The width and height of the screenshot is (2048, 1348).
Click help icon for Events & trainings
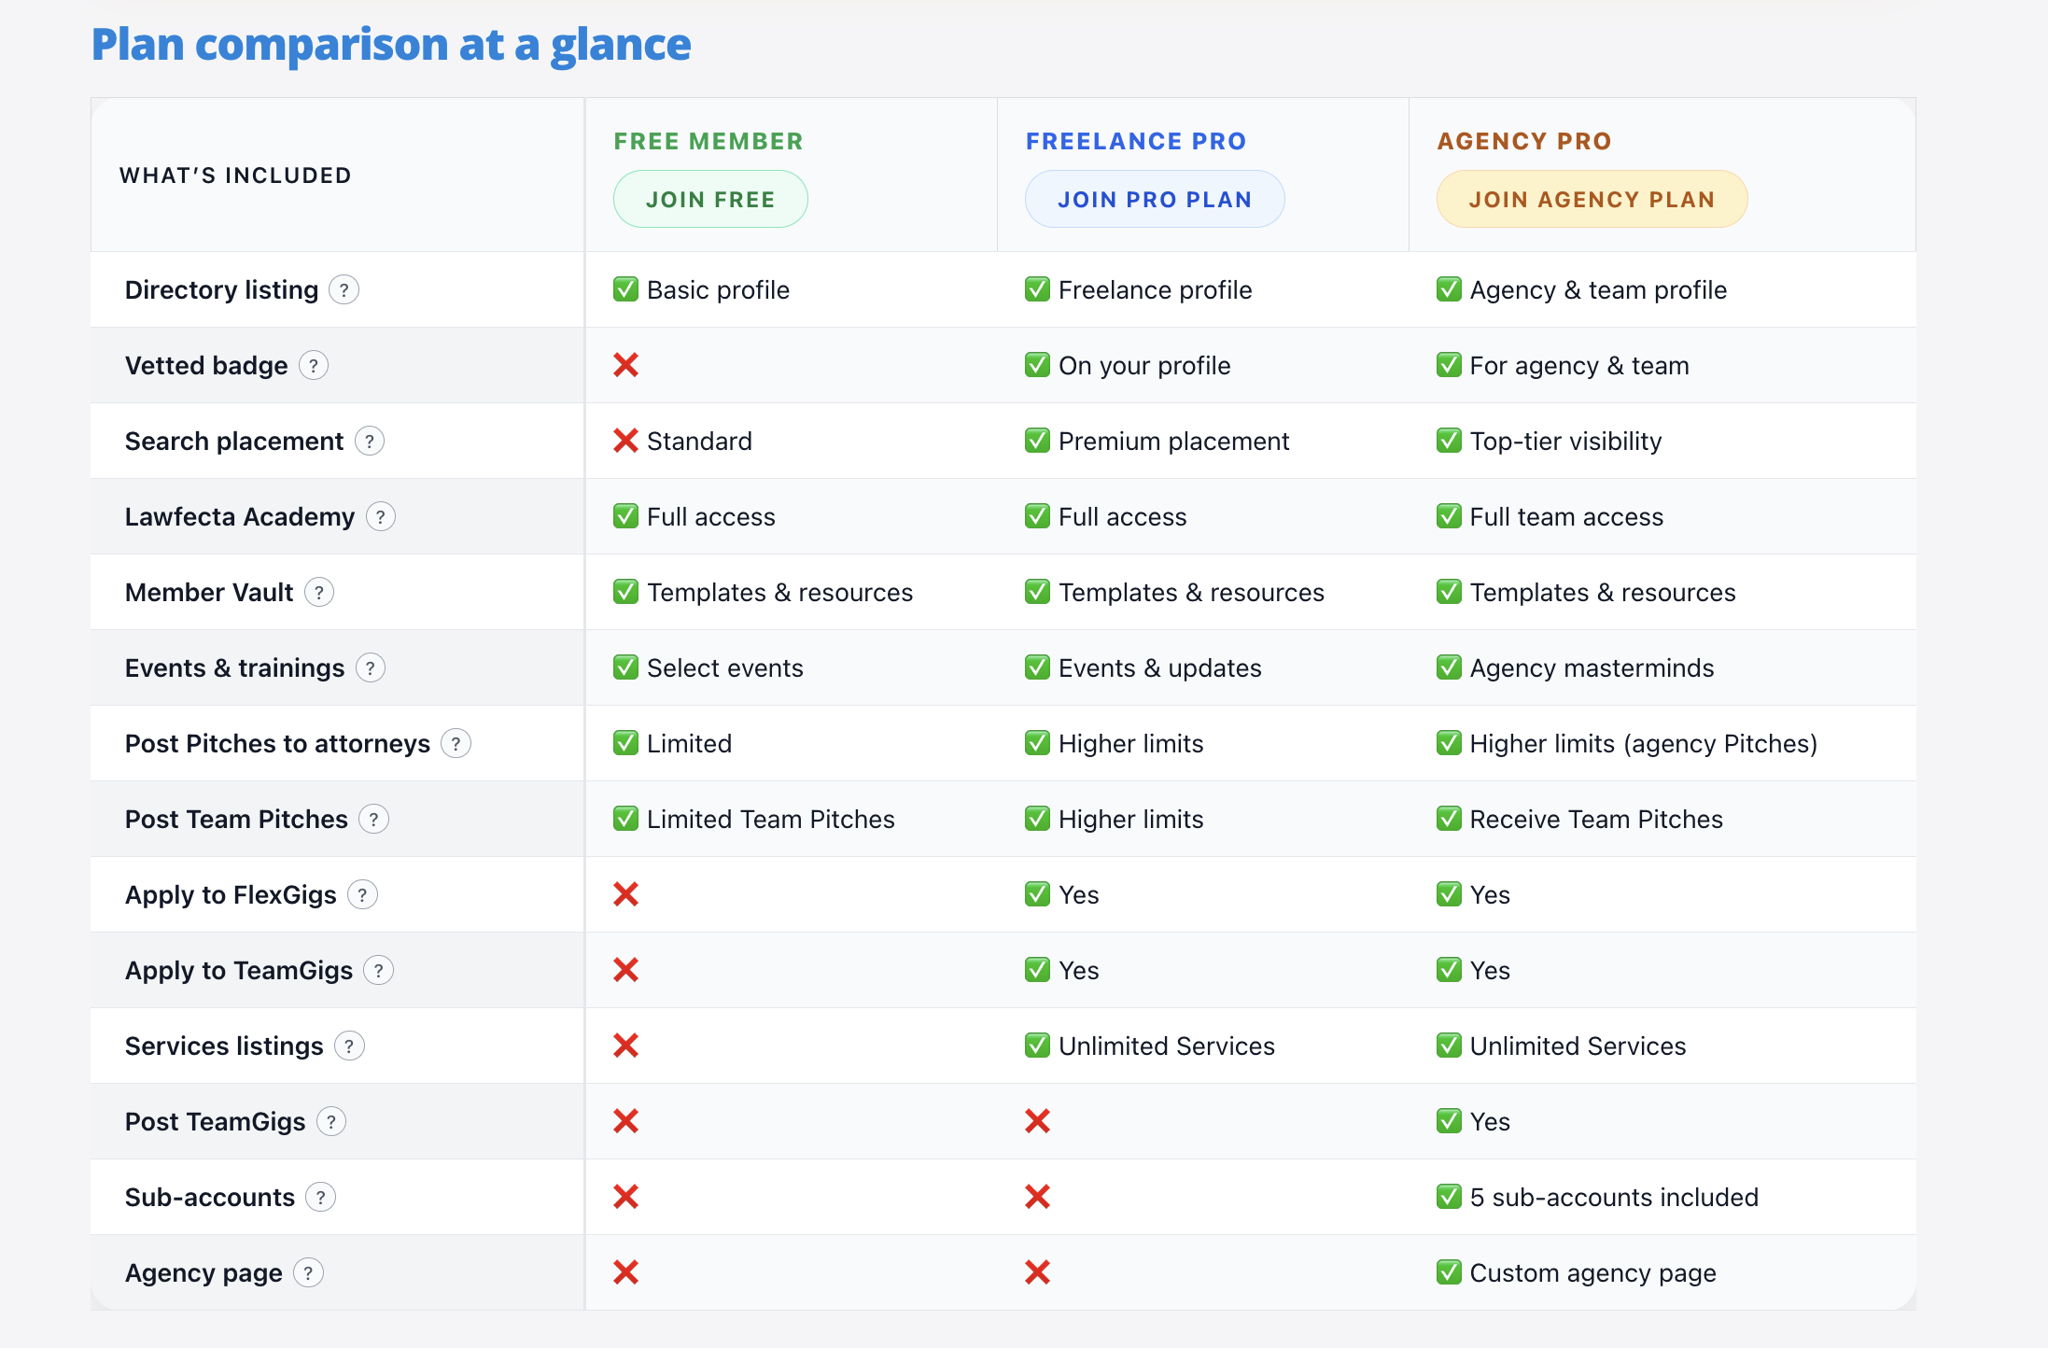click(371, 668)
